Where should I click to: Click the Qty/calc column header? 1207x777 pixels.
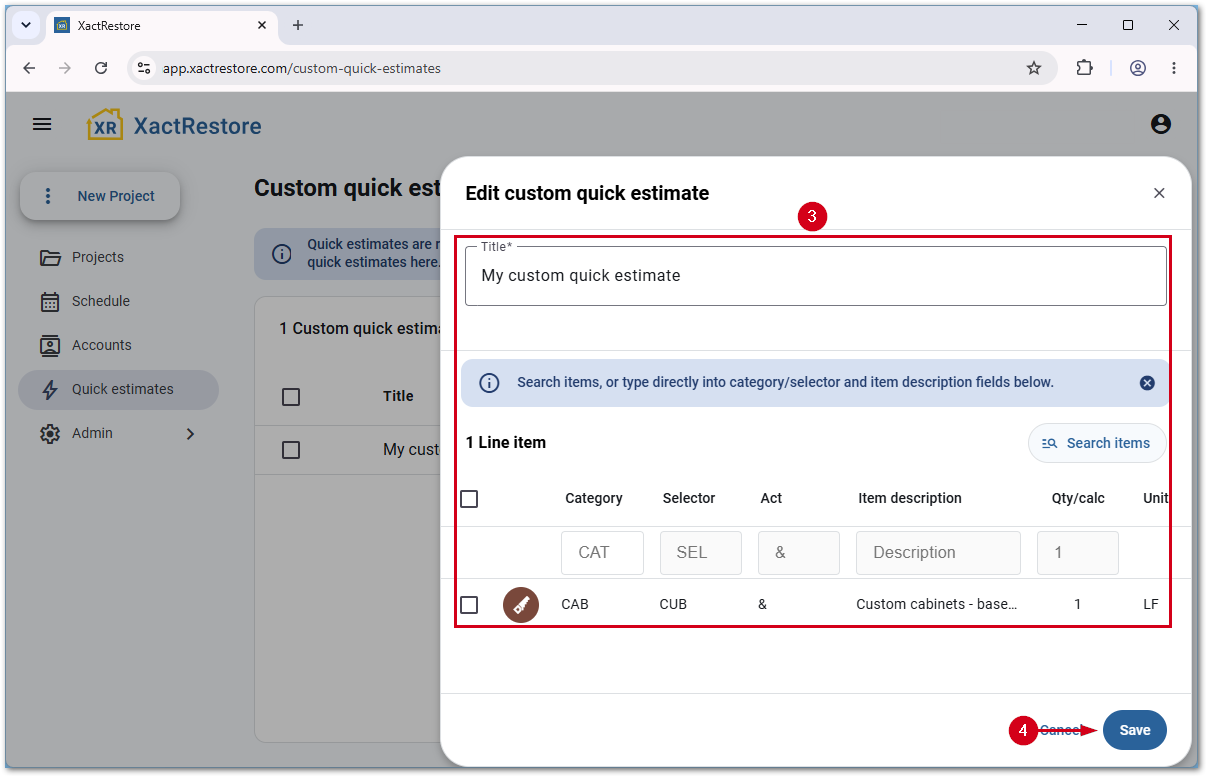[1078, 498]
